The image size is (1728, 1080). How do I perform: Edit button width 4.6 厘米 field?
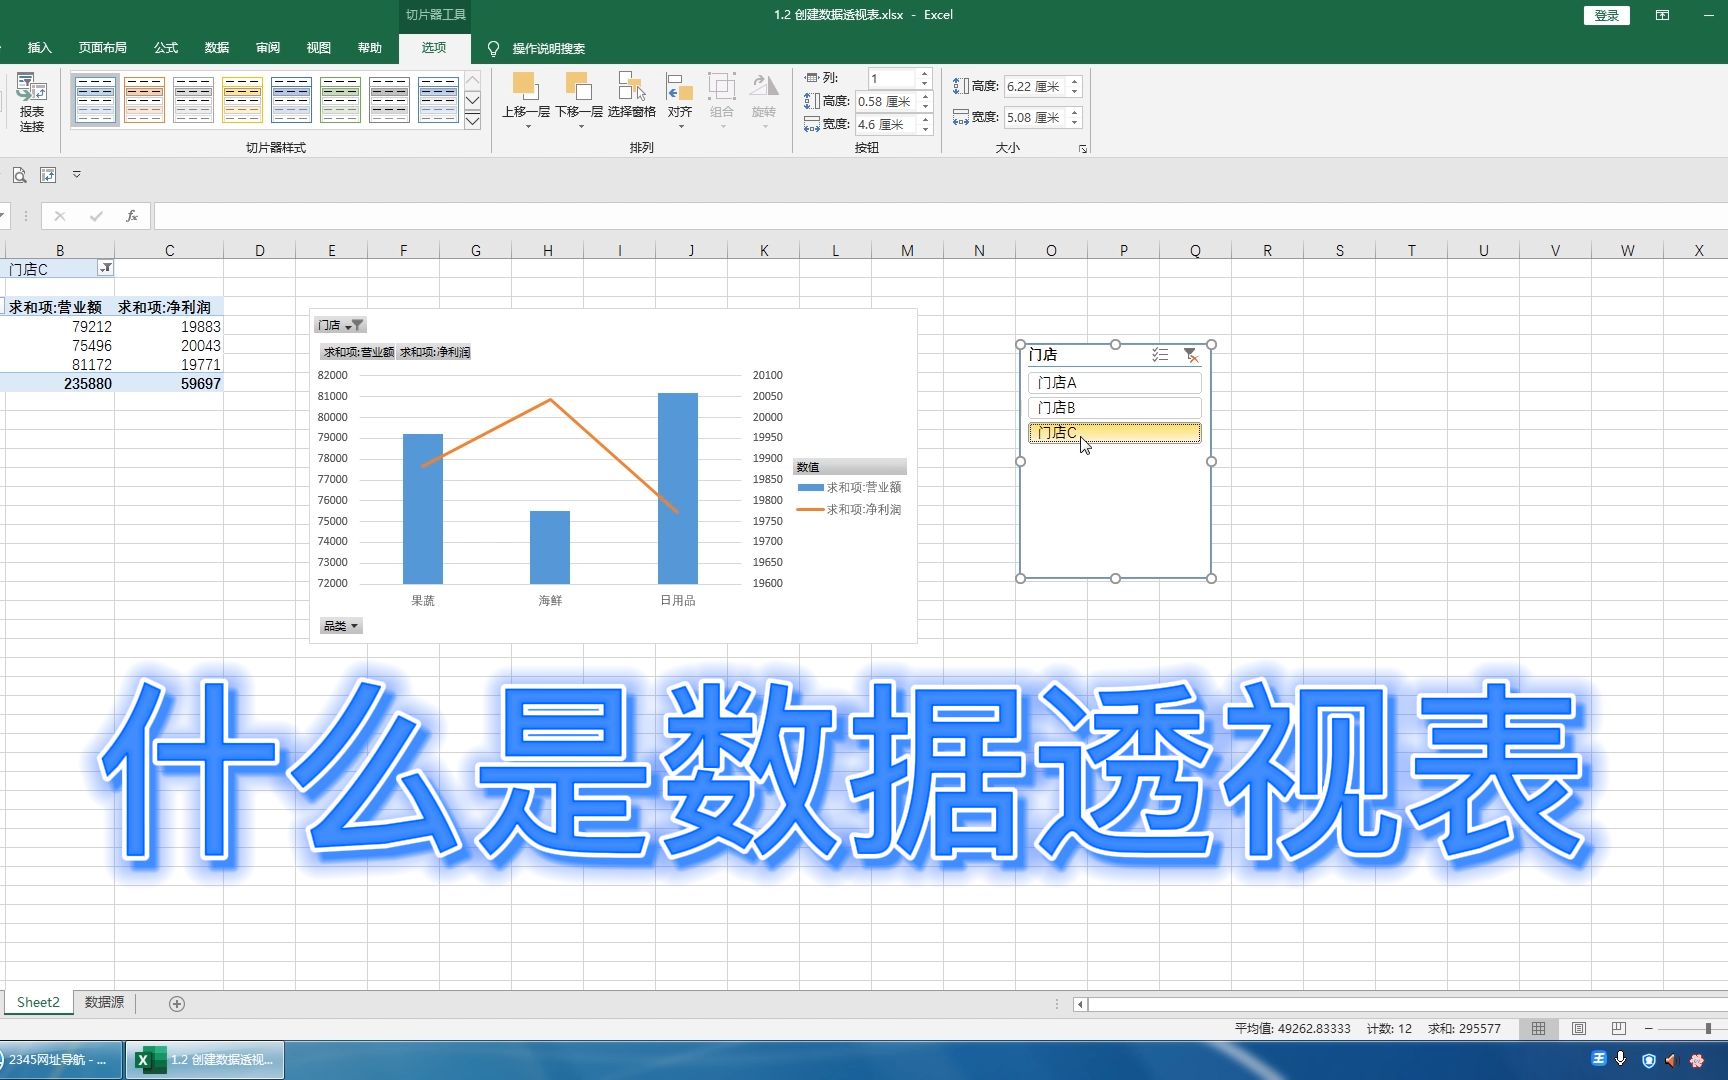(x=886, y=124)
